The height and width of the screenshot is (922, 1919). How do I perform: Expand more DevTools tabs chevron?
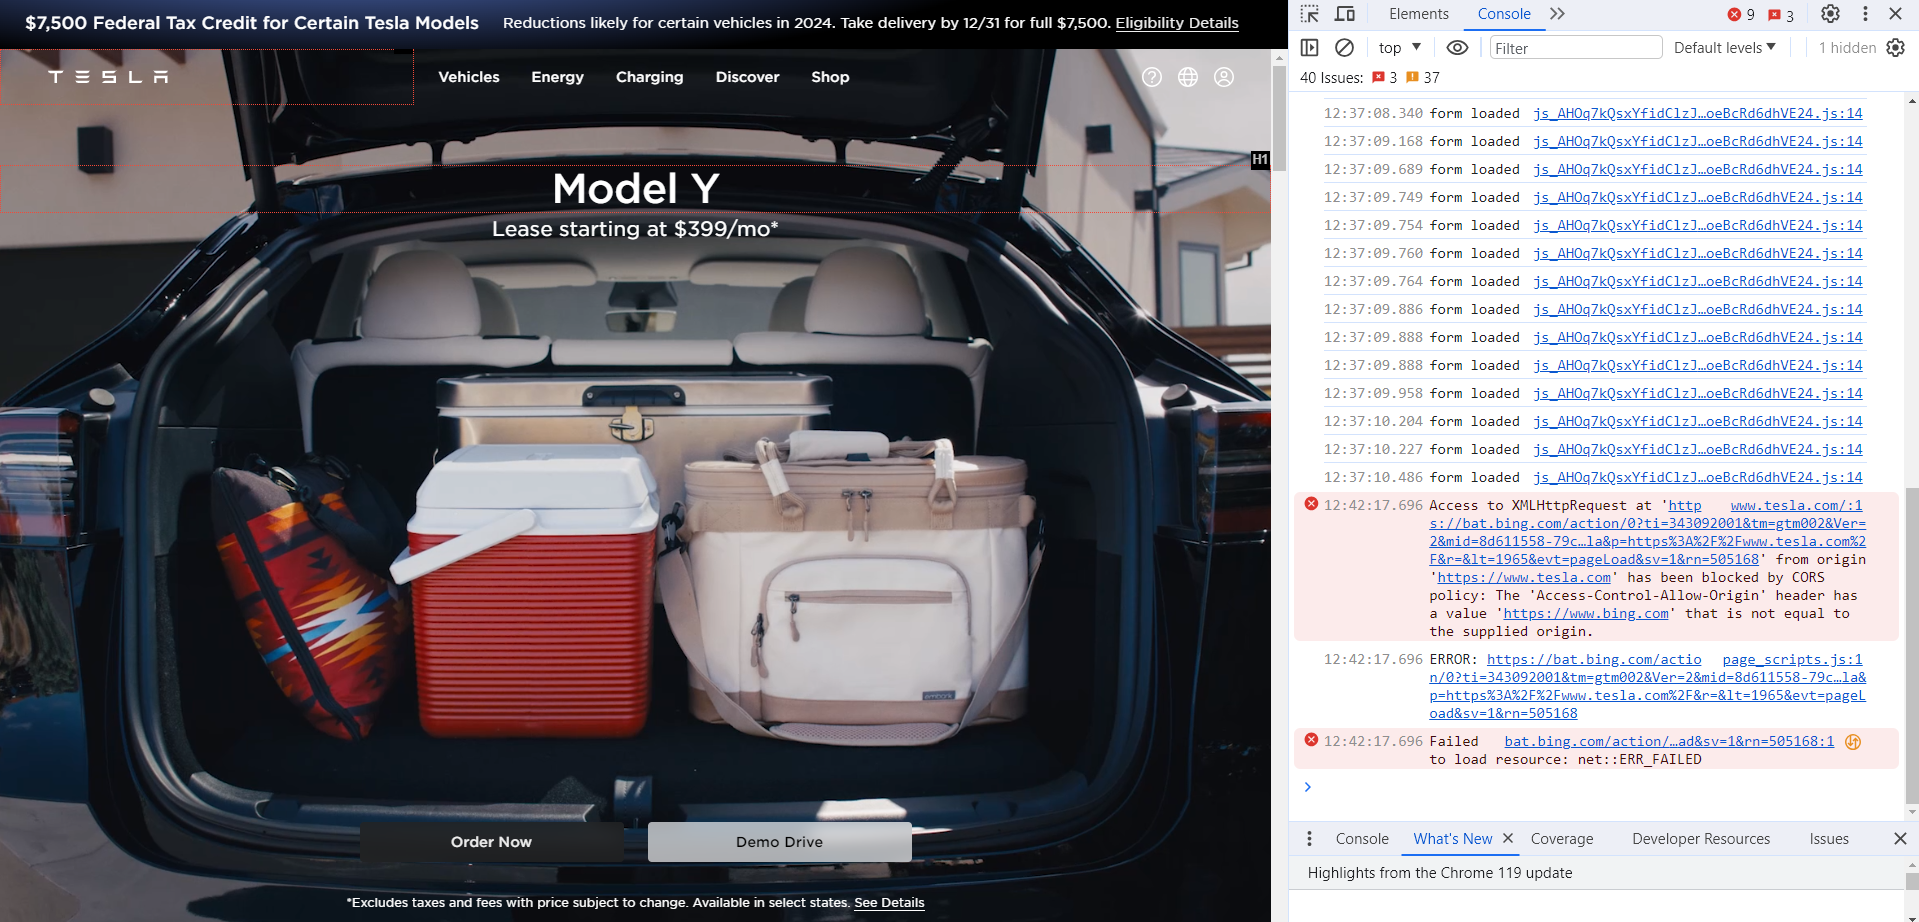pyautogui.click(x=1557, y=14)
